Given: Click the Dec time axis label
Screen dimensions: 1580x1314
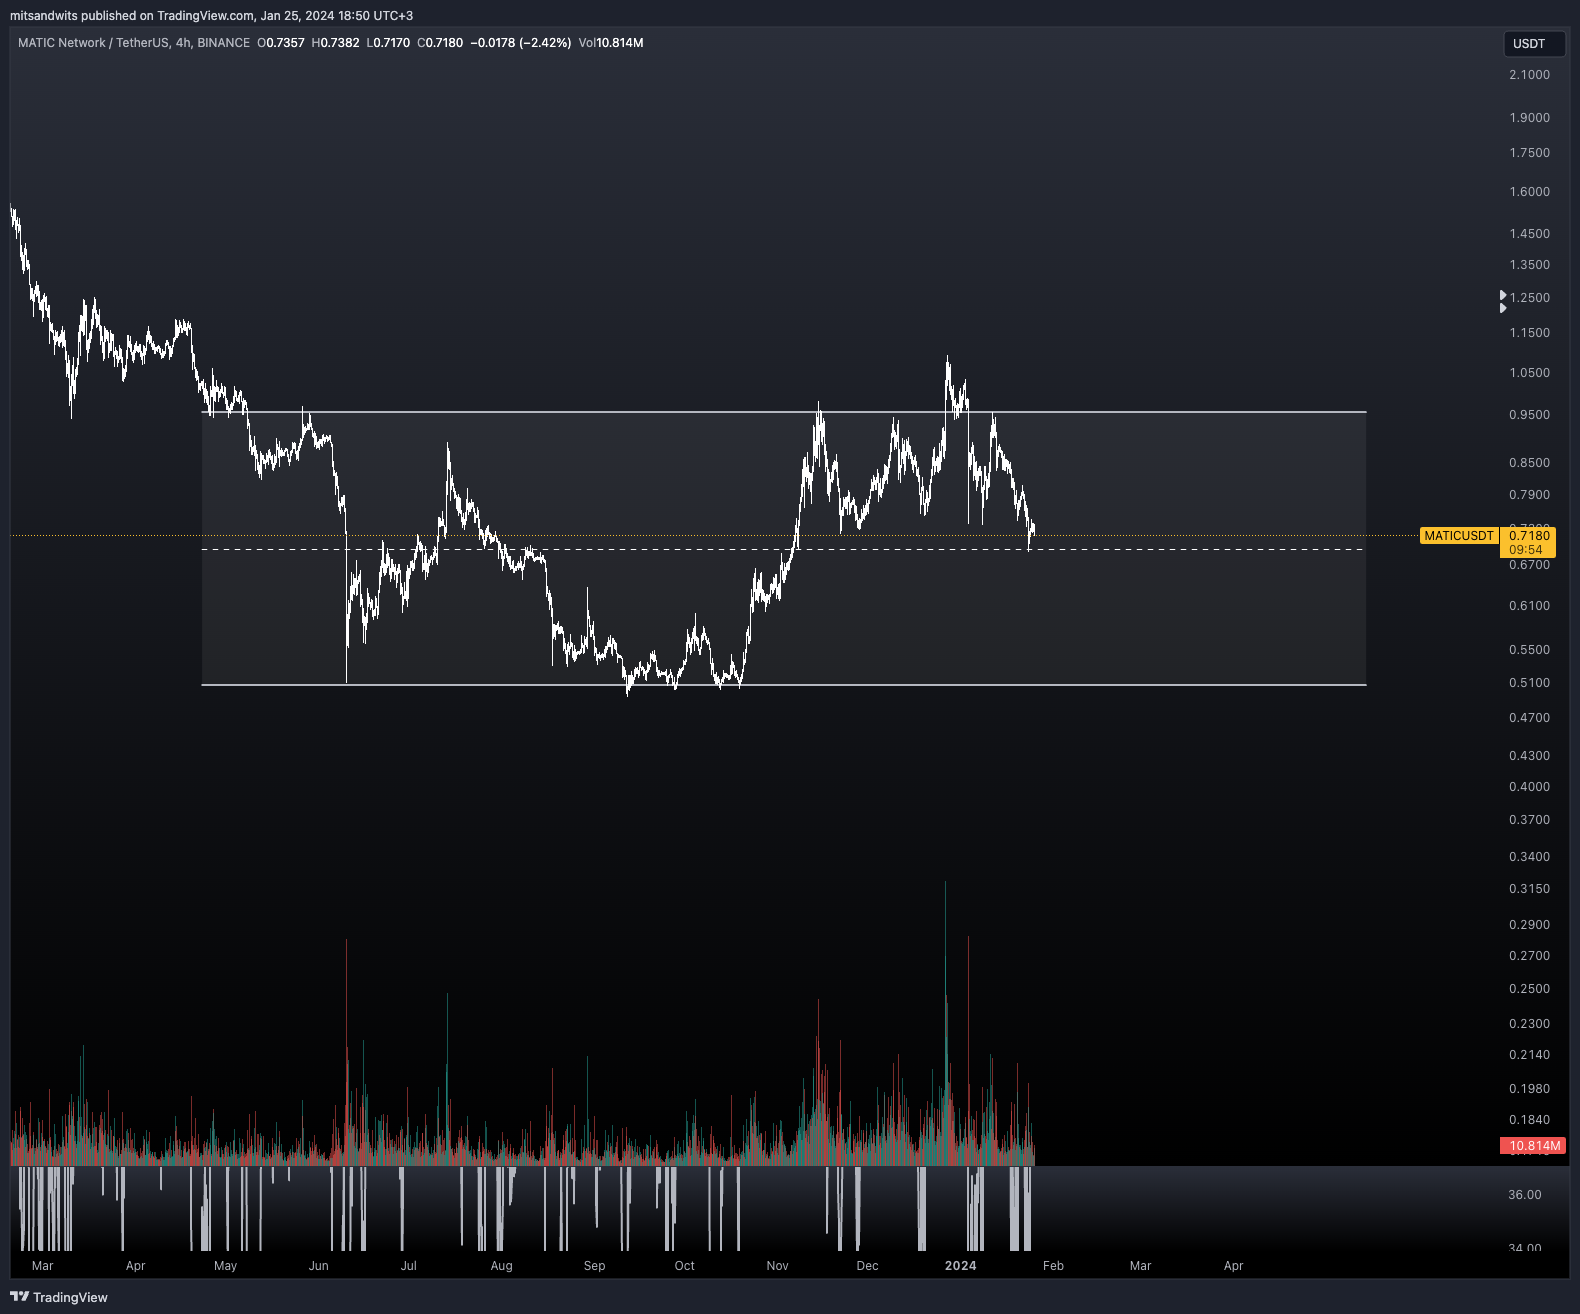Looking at the screenshot, I should (867, 1266).
